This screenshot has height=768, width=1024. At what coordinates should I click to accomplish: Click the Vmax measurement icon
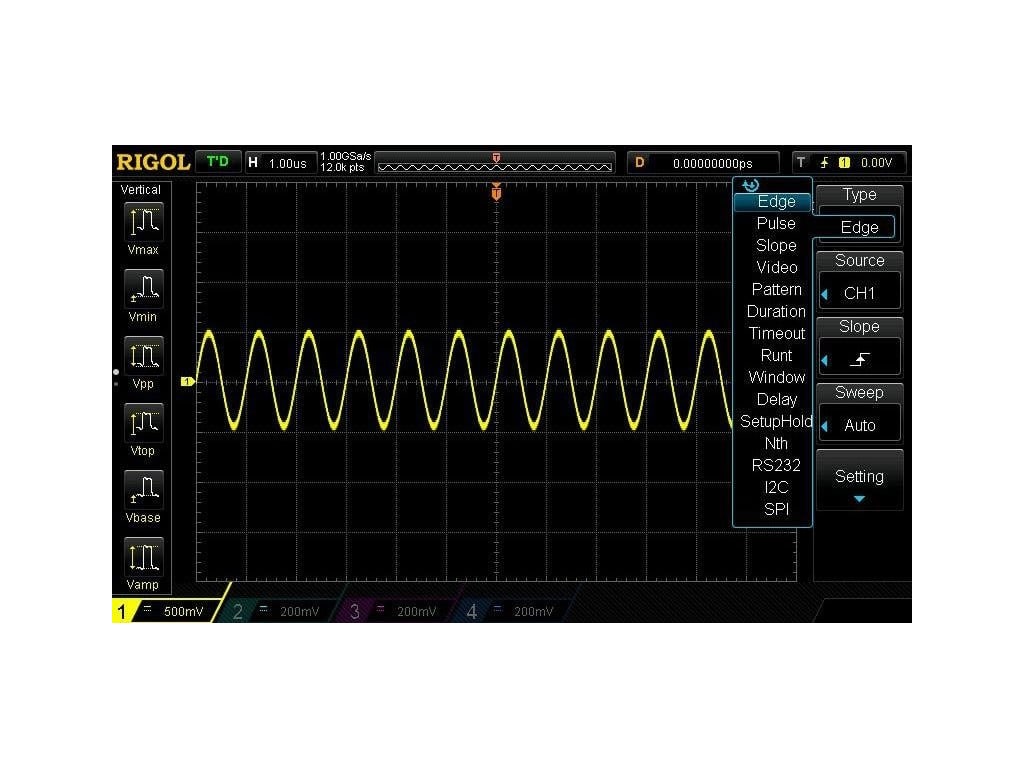145,221
